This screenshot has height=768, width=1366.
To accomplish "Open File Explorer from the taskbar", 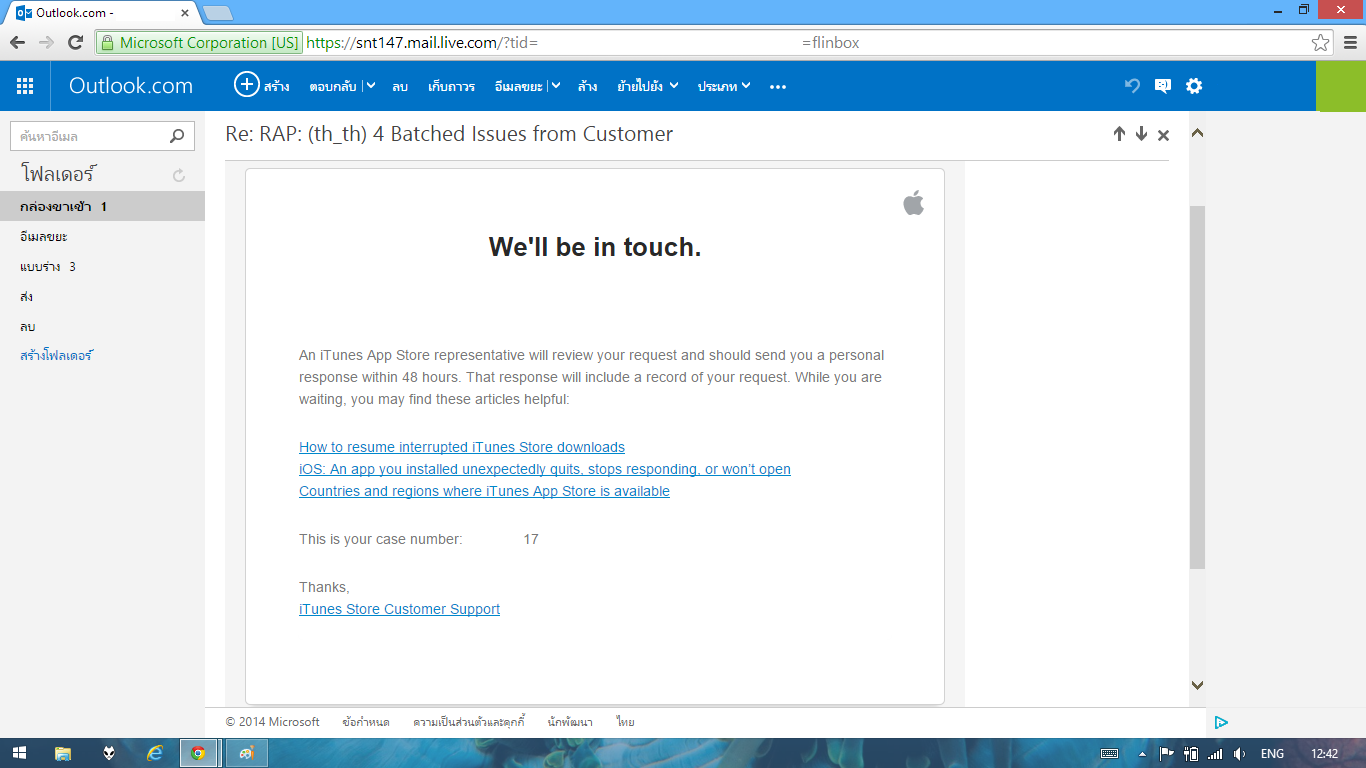I will click(63, 753).
